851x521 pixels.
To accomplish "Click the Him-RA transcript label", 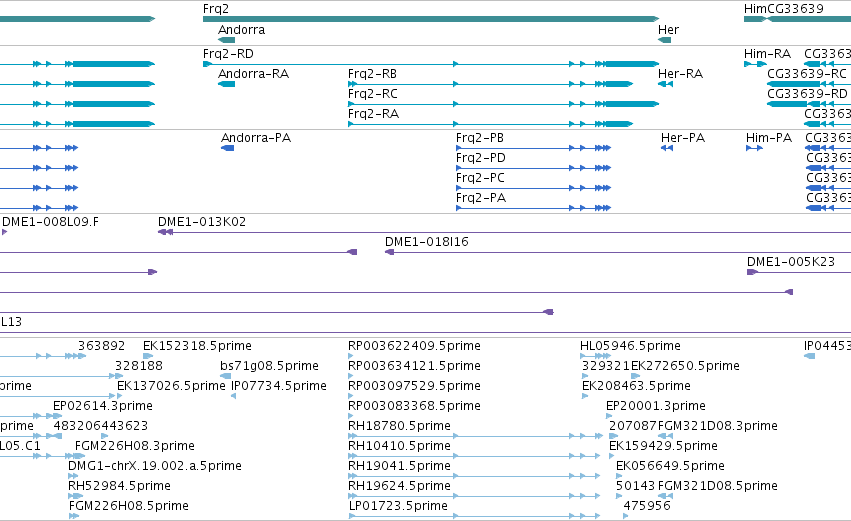I will click(767, 54).
